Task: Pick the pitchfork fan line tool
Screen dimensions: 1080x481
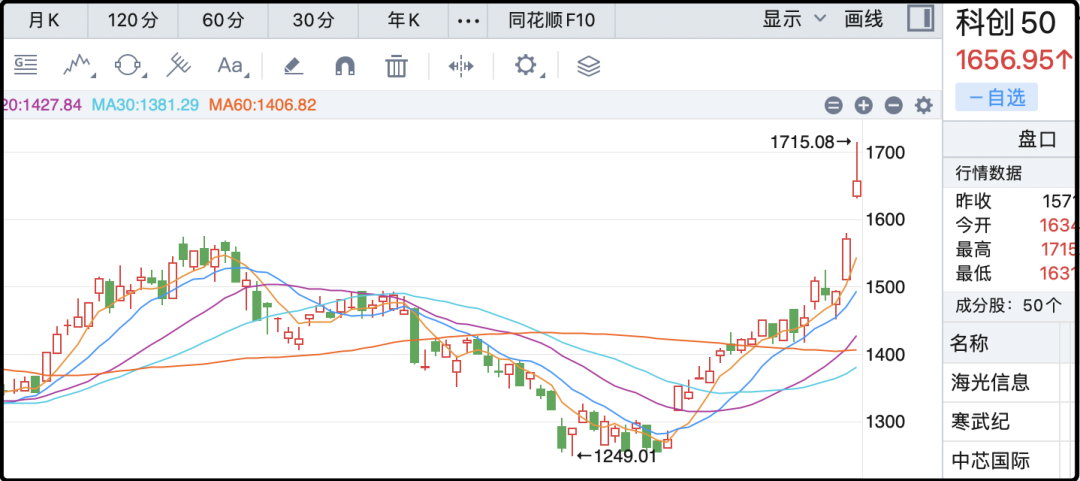Action: [x=180, y=65]
